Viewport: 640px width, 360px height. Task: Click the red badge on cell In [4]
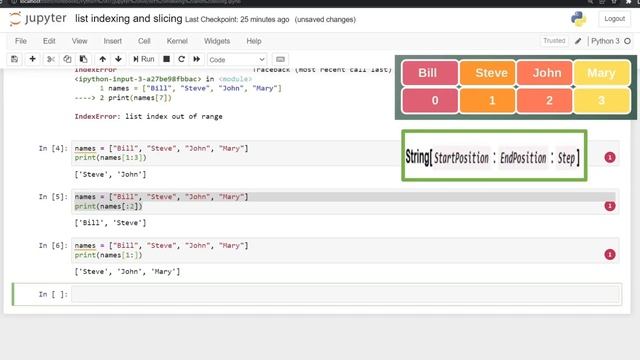(610, 158)
